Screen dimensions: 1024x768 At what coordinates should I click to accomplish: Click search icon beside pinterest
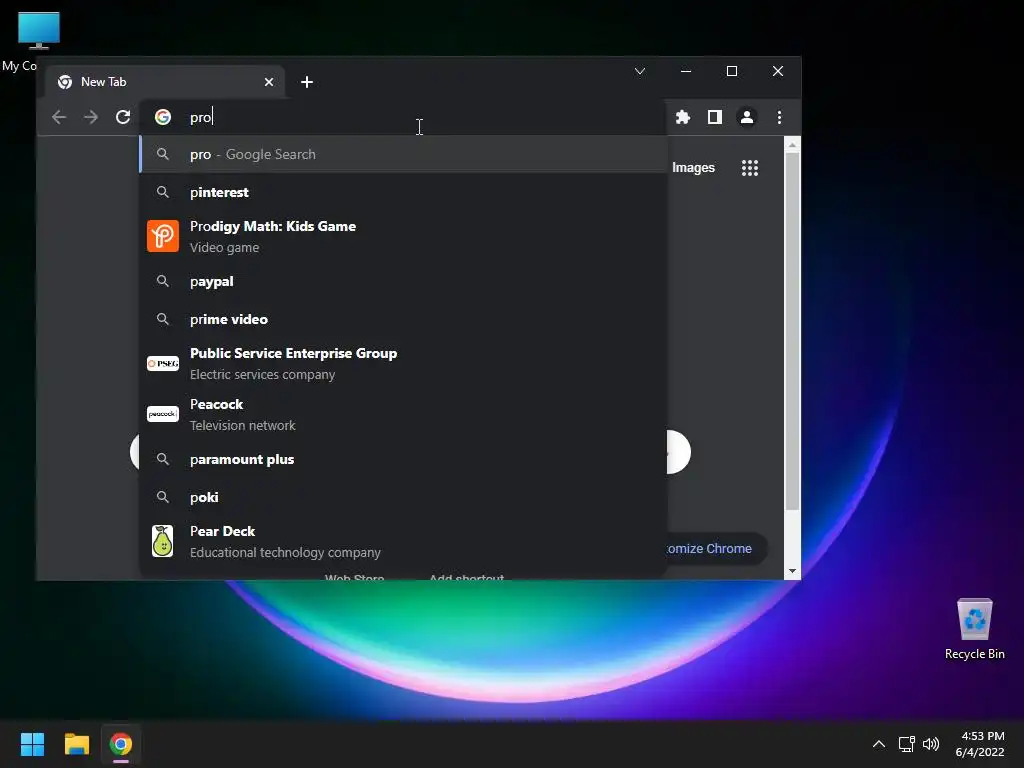(x=163, y=192)
